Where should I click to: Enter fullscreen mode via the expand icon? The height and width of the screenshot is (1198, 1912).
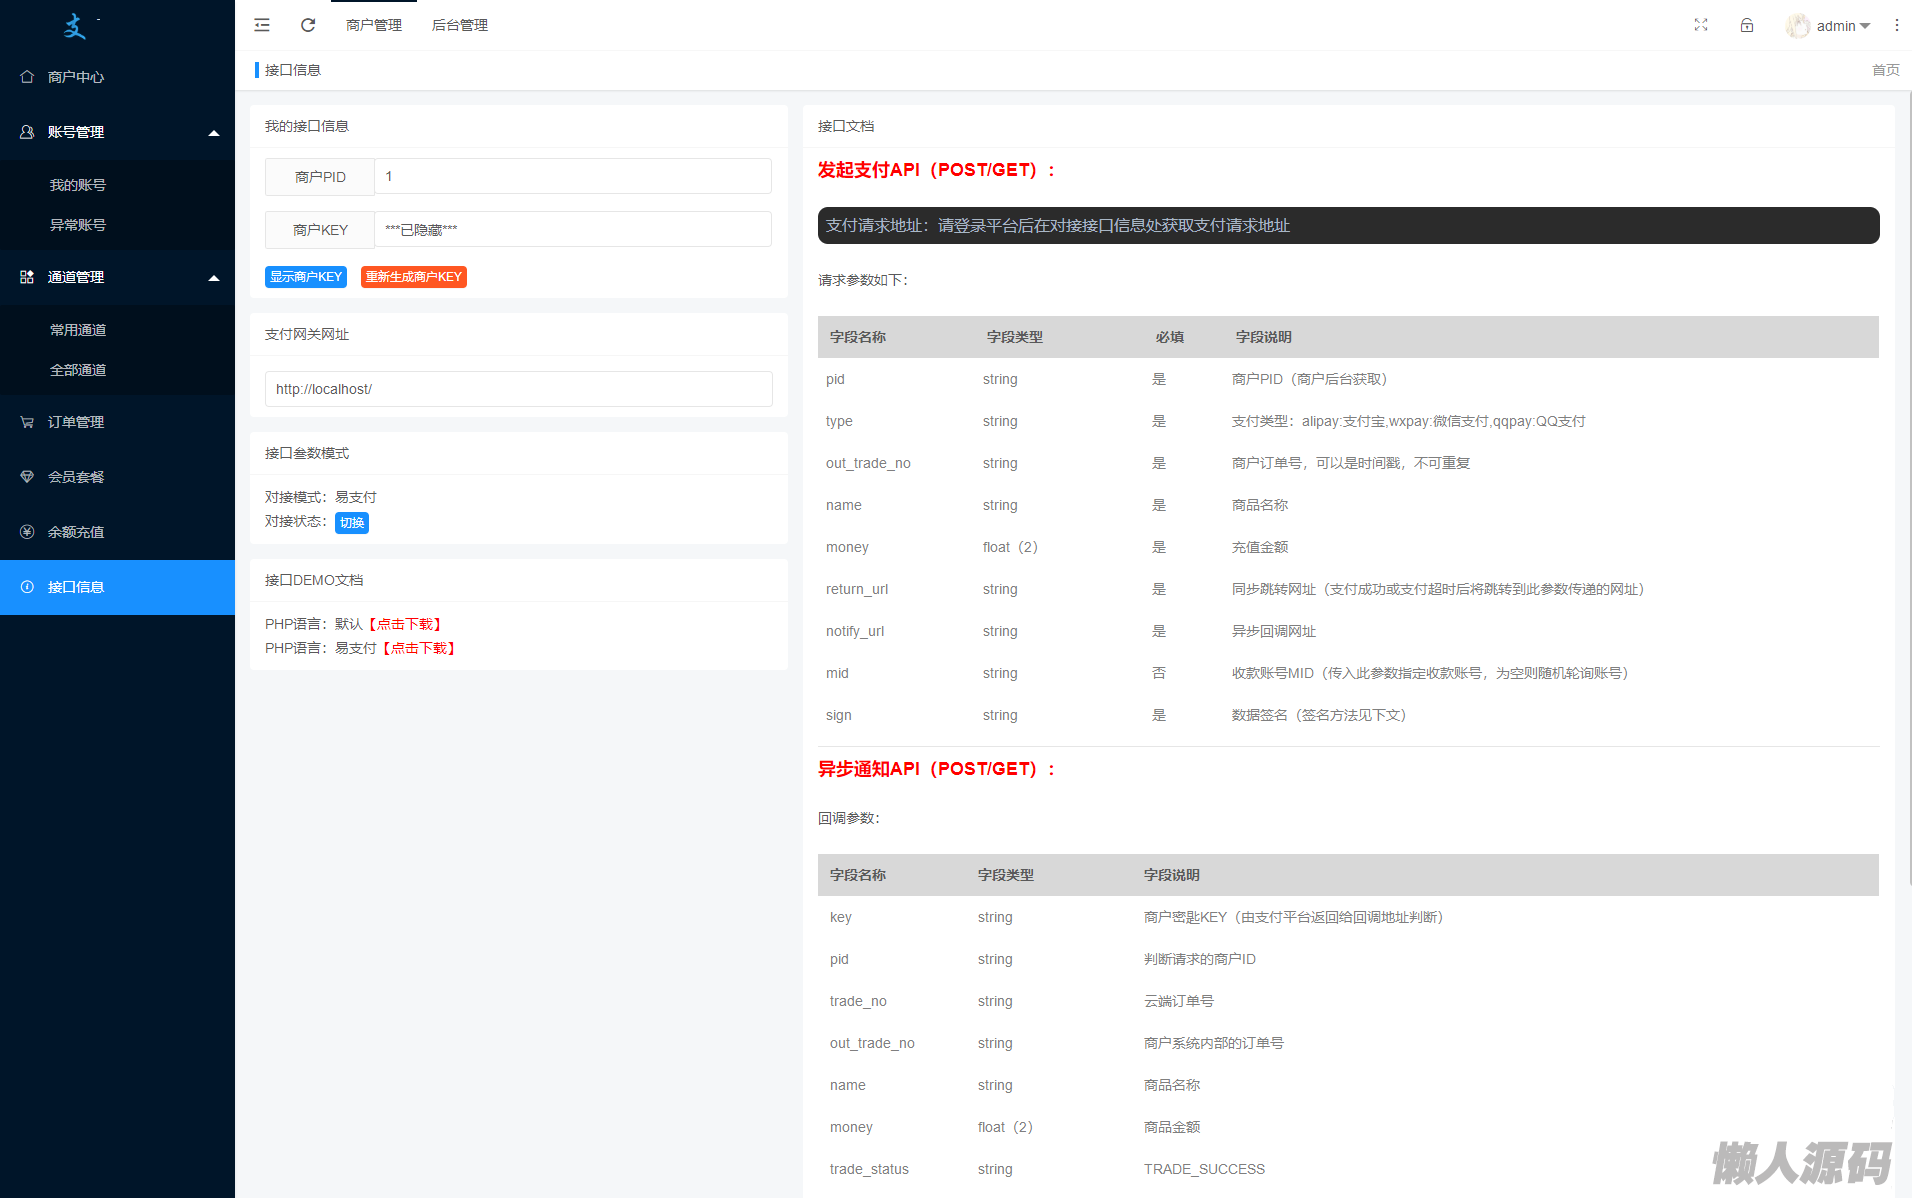click(1700, 25)
